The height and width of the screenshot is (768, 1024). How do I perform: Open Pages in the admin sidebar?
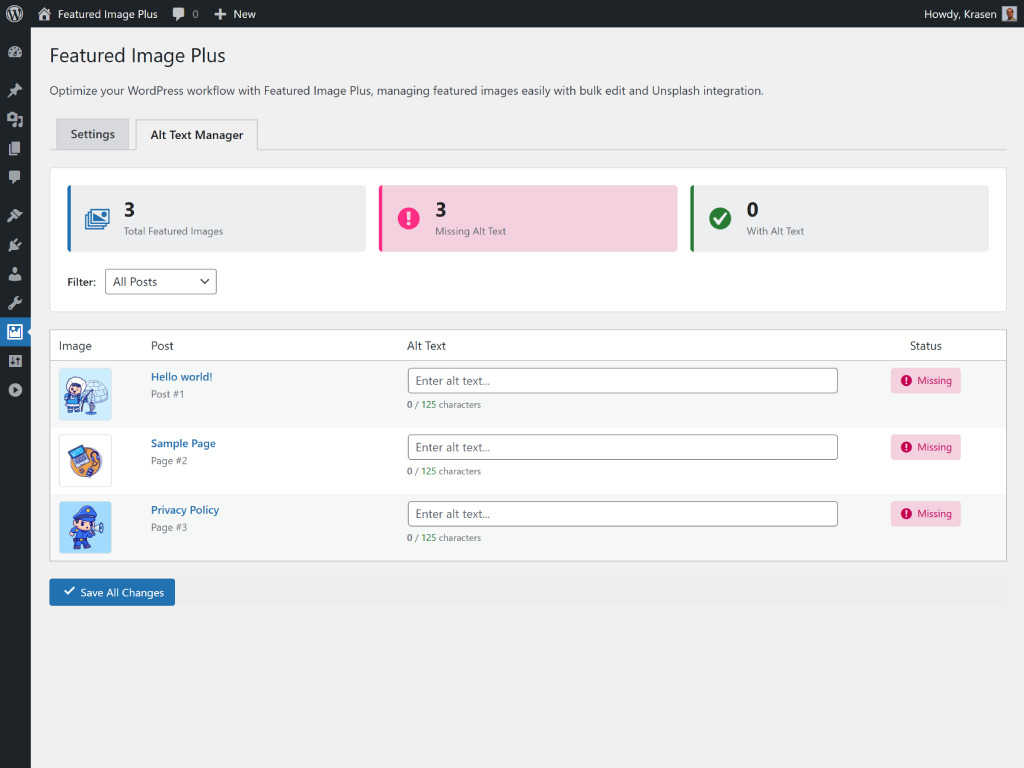coord(15,149)
